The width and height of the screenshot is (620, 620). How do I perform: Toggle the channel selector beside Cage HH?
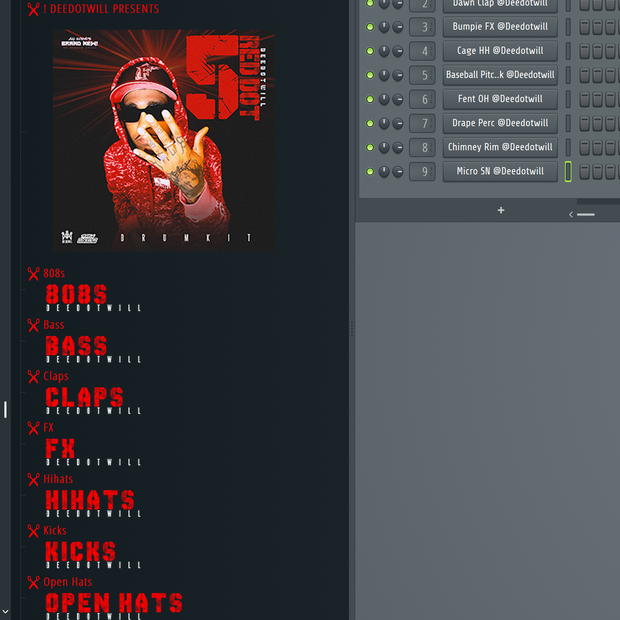click(568, 51)
